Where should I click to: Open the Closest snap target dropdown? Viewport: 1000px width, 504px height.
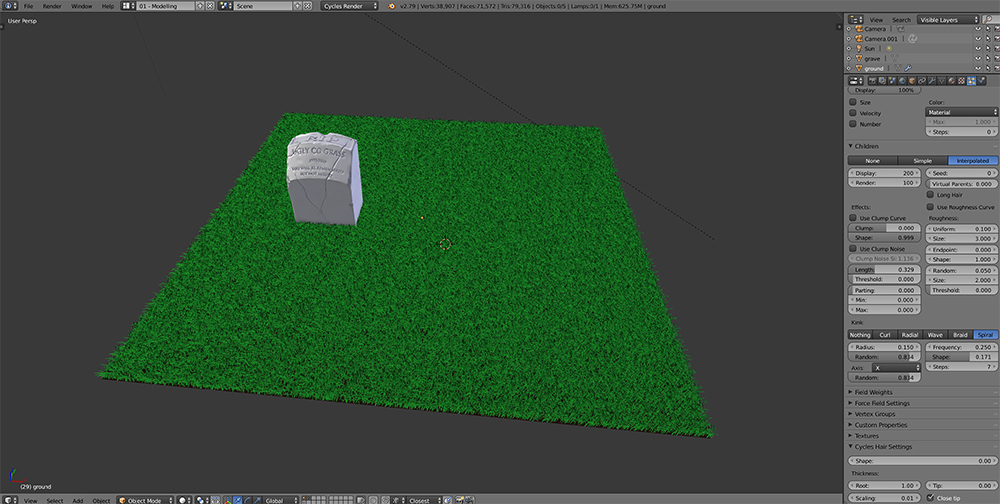tap(424, 500)
